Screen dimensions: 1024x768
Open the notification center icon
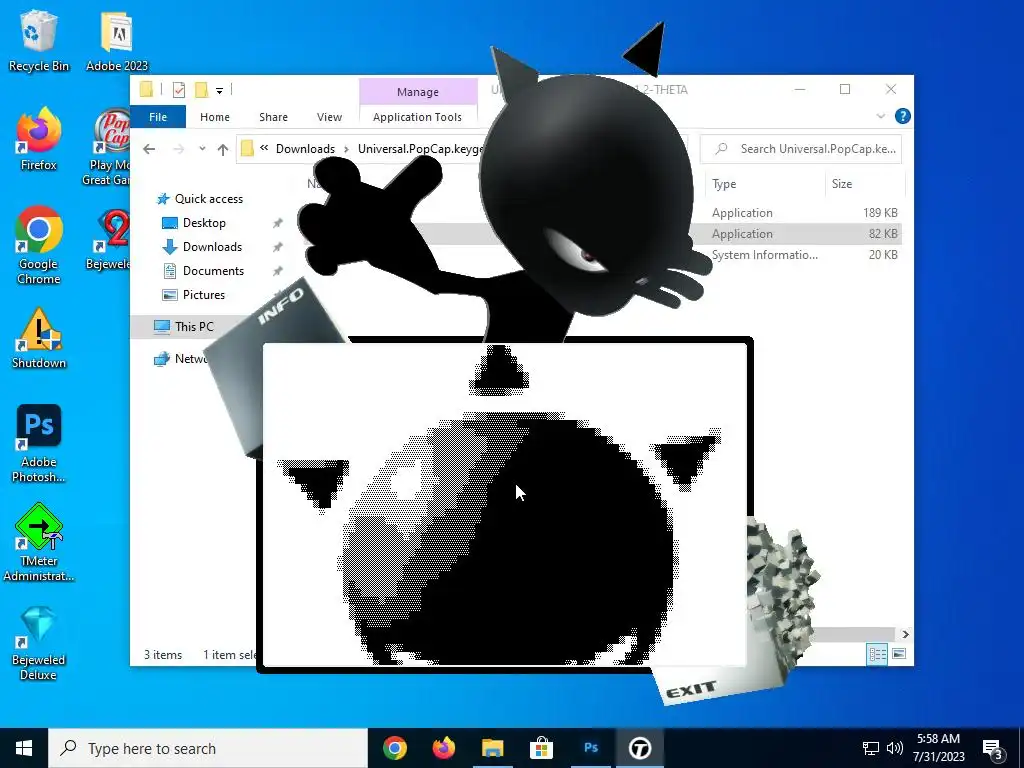(x=993, y=748)
